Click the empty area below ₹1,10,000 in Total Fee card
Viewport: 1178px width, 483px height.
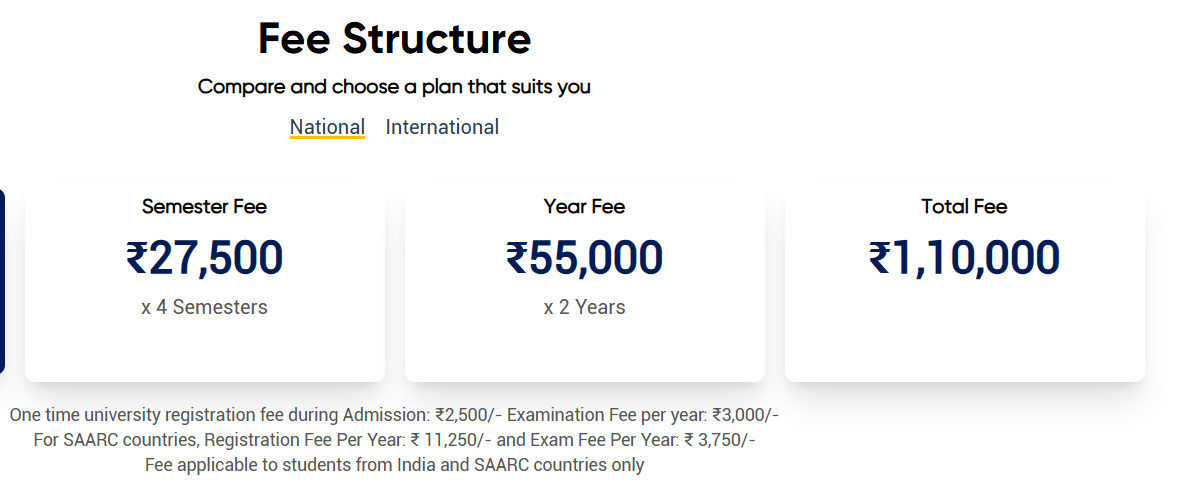pos(964,330)
